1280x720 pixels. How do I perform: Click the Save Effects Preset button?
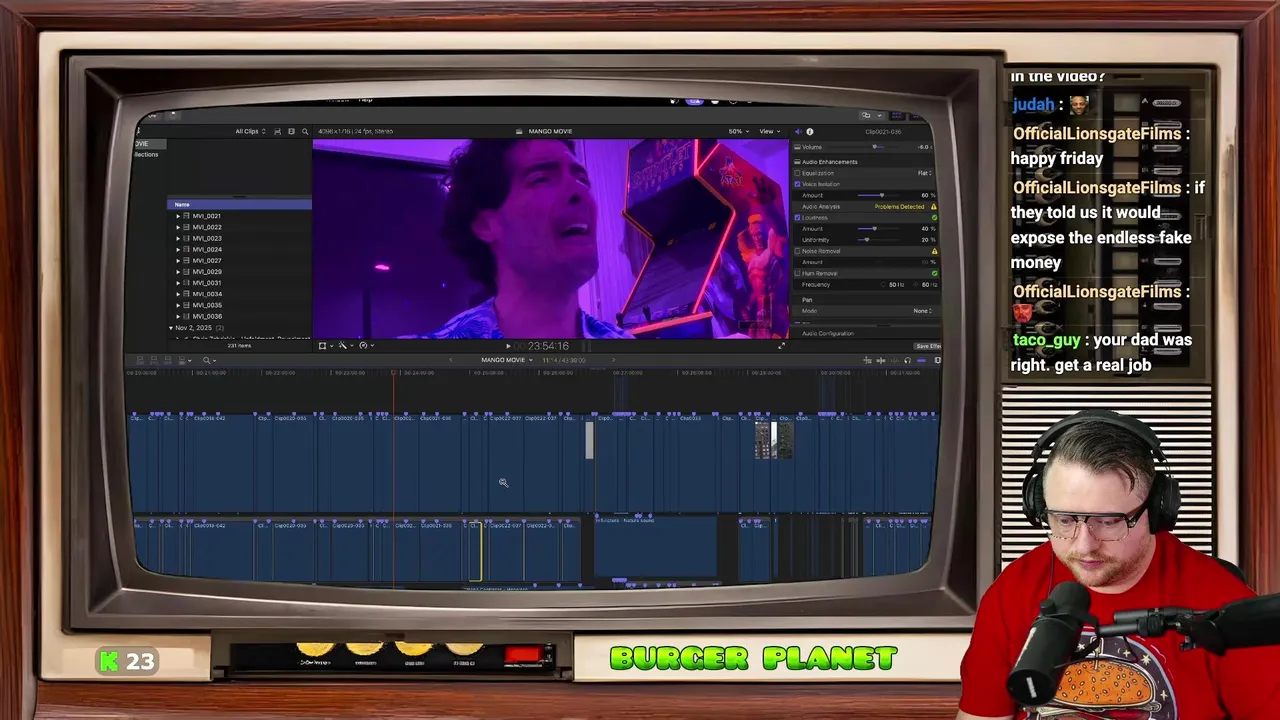[927, 346]
